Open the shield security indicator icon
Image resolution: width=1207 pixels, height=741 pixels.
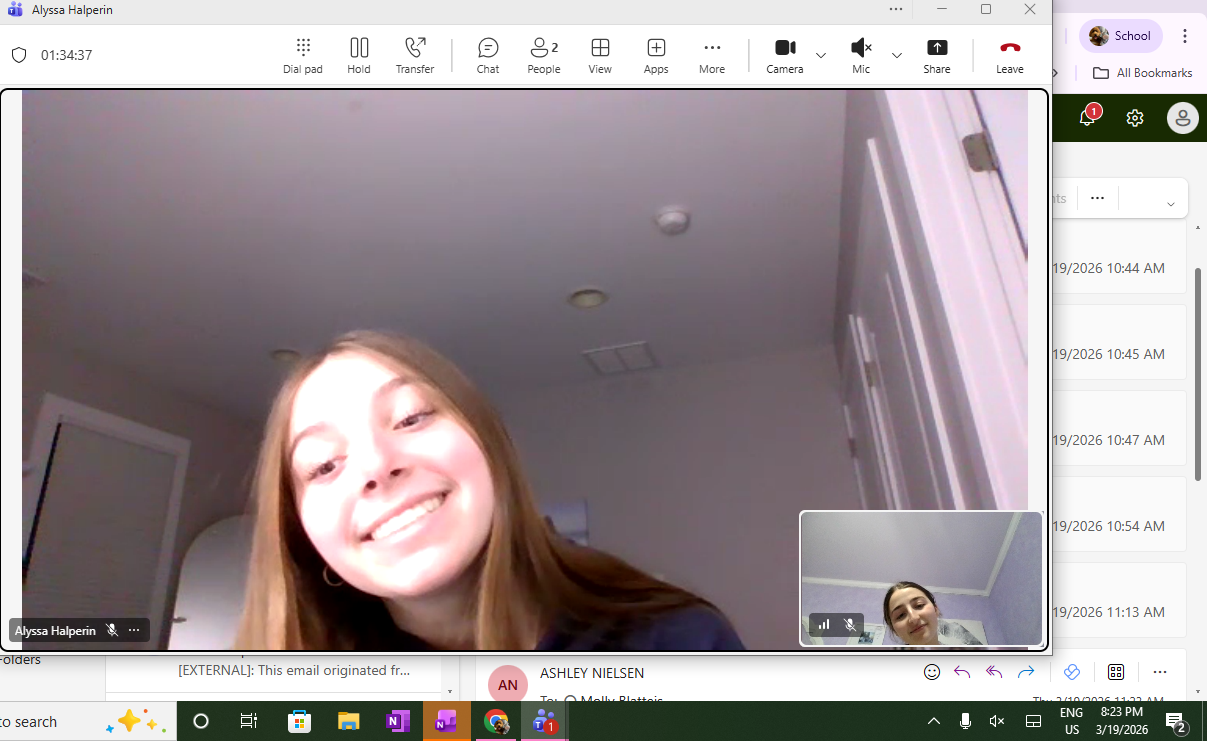[x=19, y=55]
